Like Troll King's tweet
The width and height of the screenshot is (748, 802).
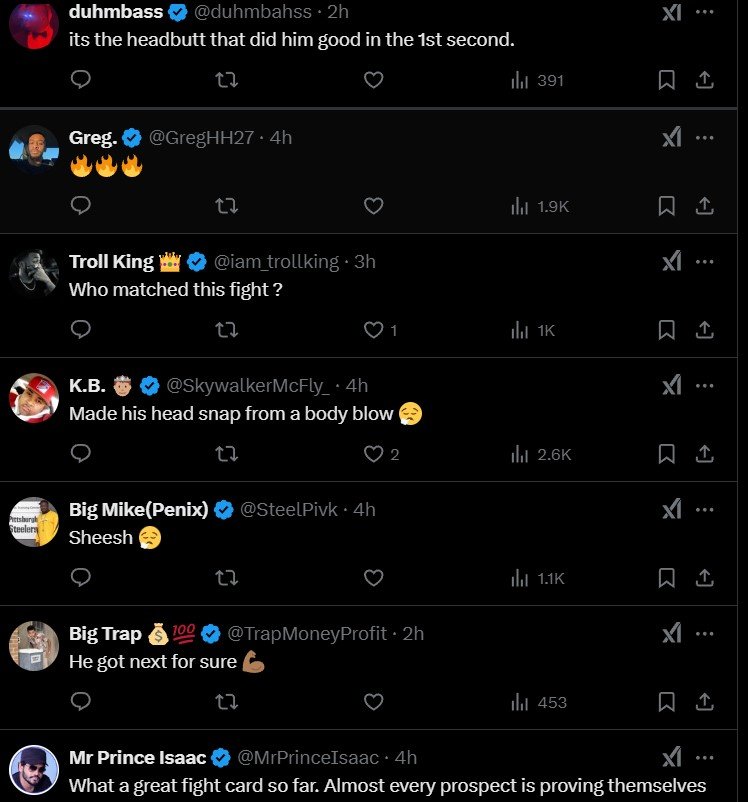click(x=373, y=329)
